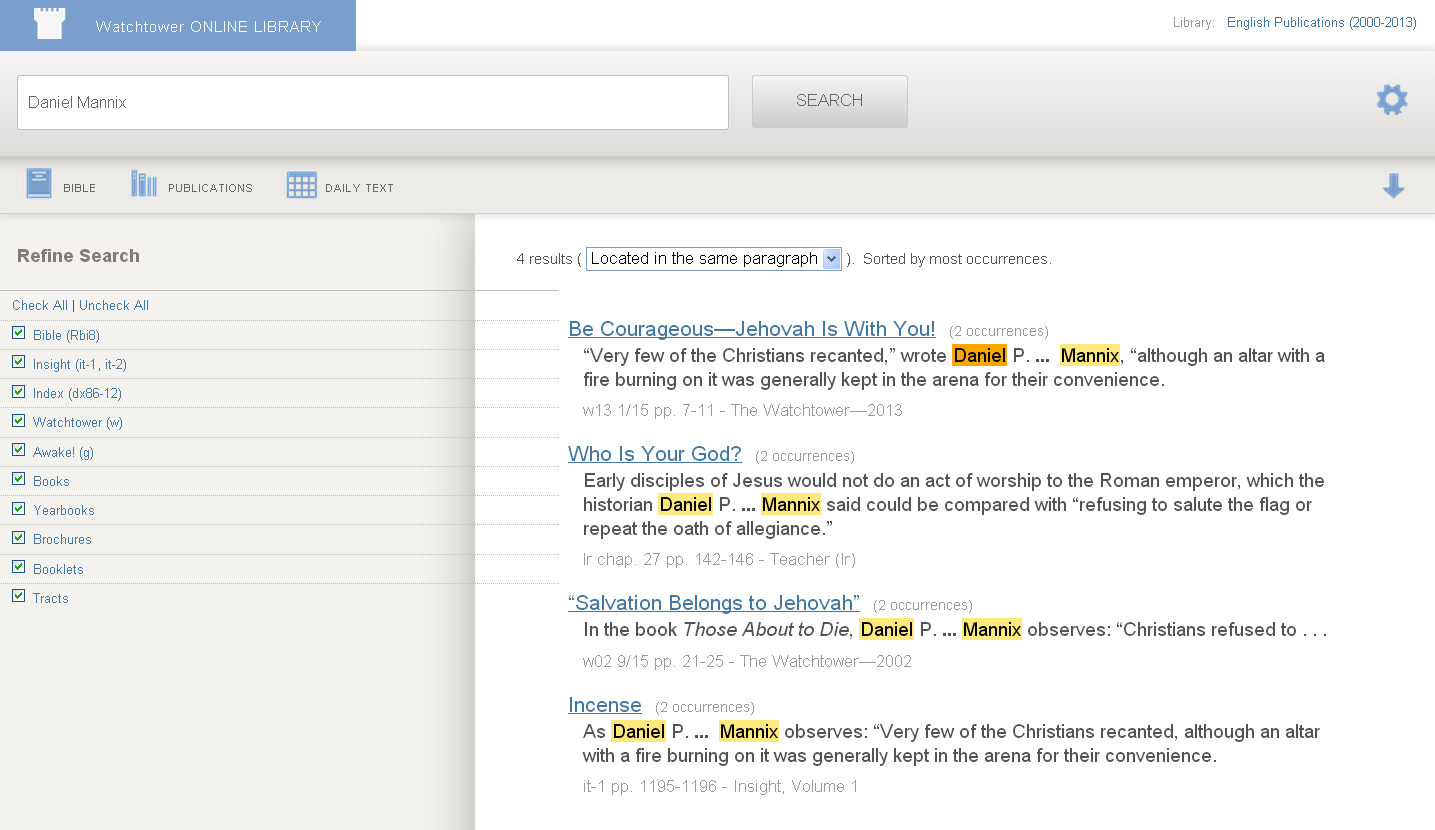The image size is (1435, 830).
Task: Uncheck the Bible (Rbi8) checkbox
Action: point(18,333)
